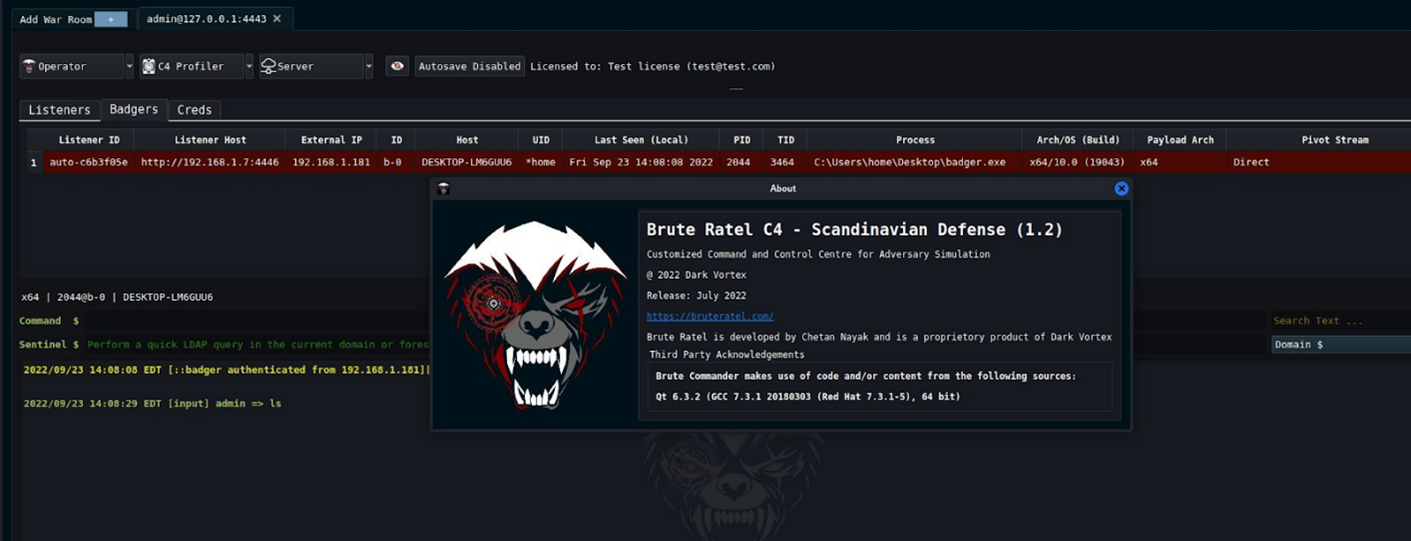Click the Autosave Disabled button
Viewport: 1411px width, 541px height.
(469, 66)
